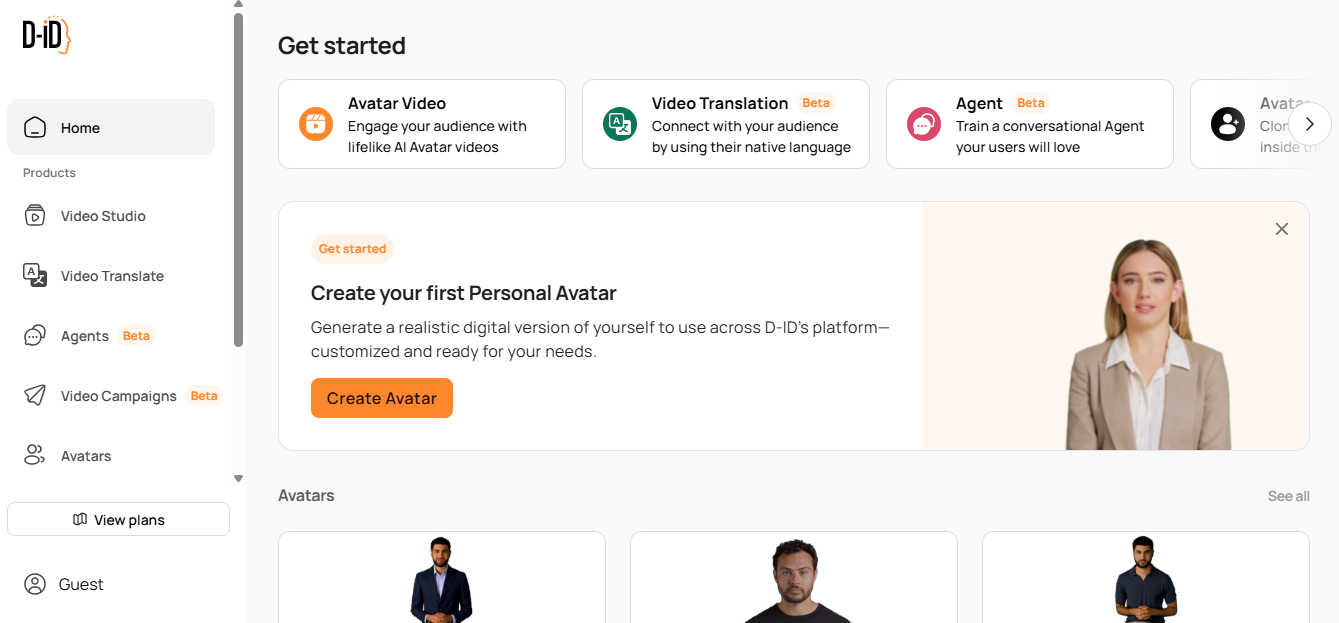Open Video Studio from the sidebar
1339x623 pixels.
[x=111, y=216]
